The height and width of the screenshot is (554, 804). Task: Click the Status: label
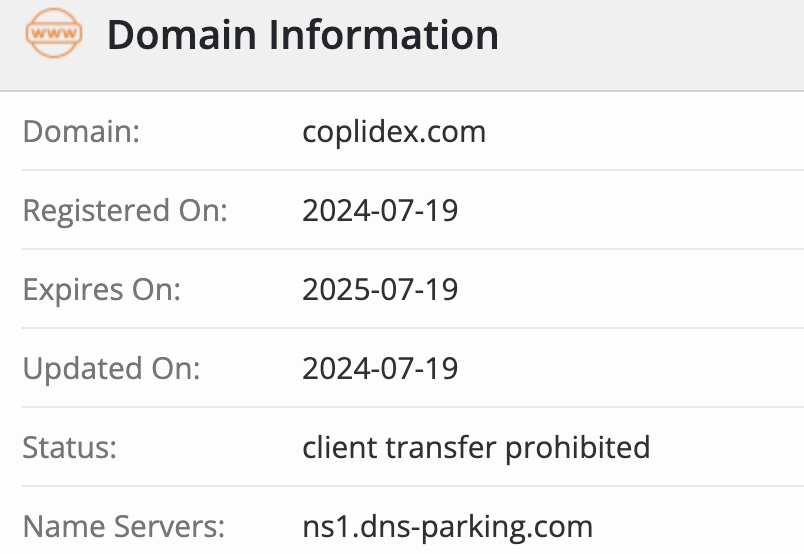[x=70, y=447]
